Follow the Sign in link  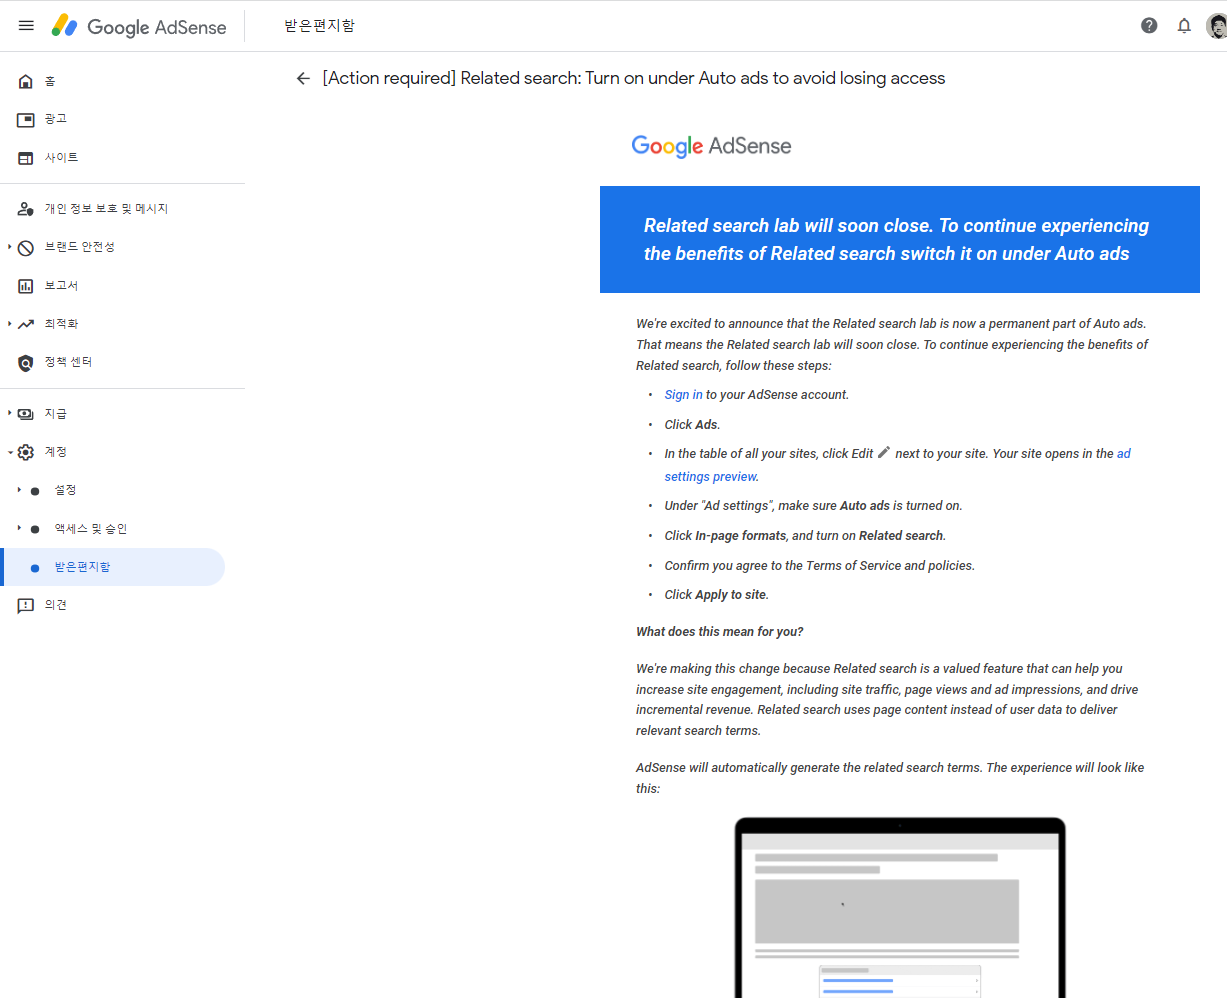coord(683,395)
